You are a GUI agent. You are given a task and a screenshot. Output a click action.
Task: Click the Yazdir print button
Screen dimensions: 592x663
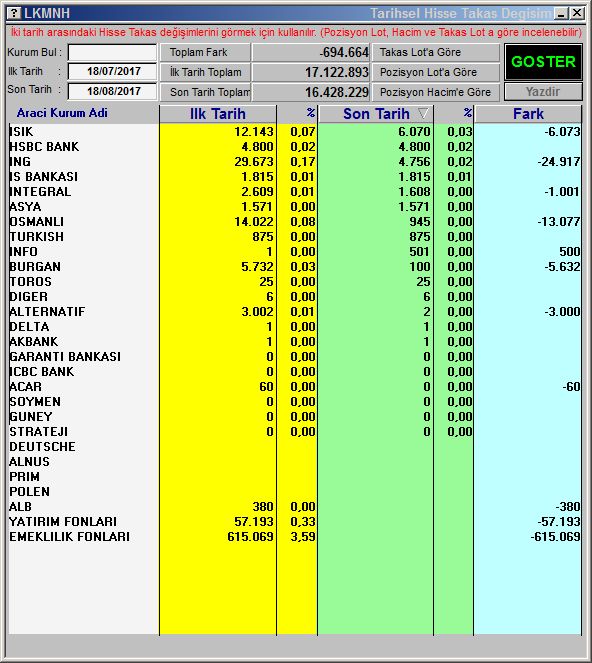coord(543,91)
